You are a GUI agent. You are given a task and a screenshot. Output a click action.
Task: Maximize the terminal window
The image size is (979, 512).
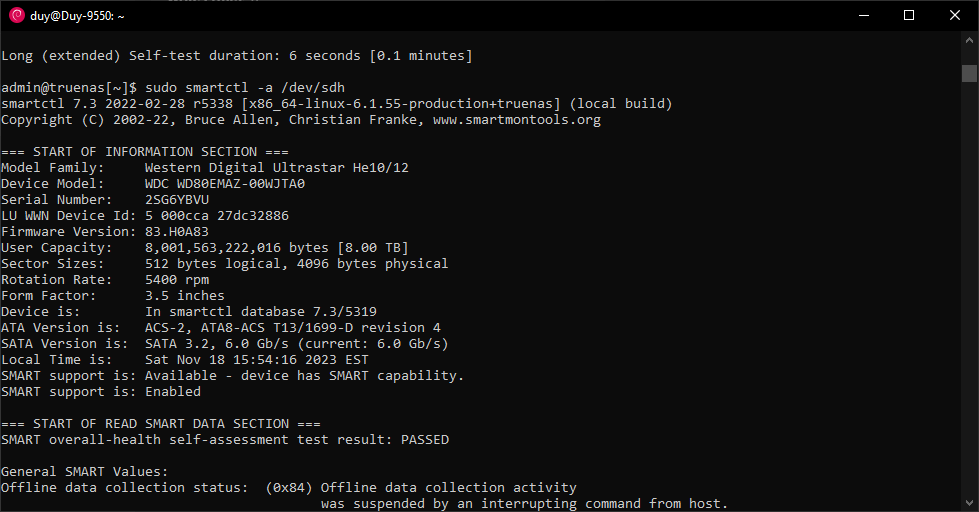[909, 16]
